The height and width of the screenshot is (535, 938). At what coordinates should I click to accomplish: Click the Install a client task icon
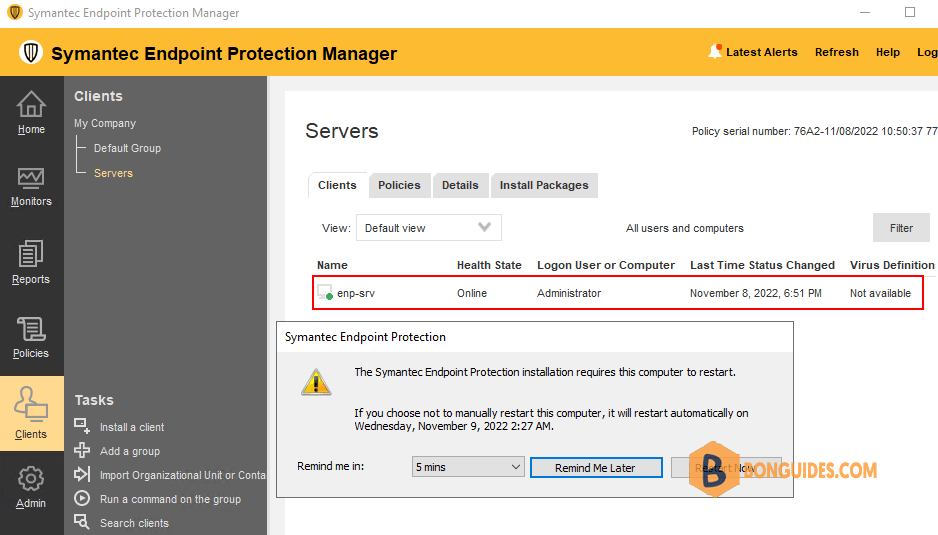point(82,426)
